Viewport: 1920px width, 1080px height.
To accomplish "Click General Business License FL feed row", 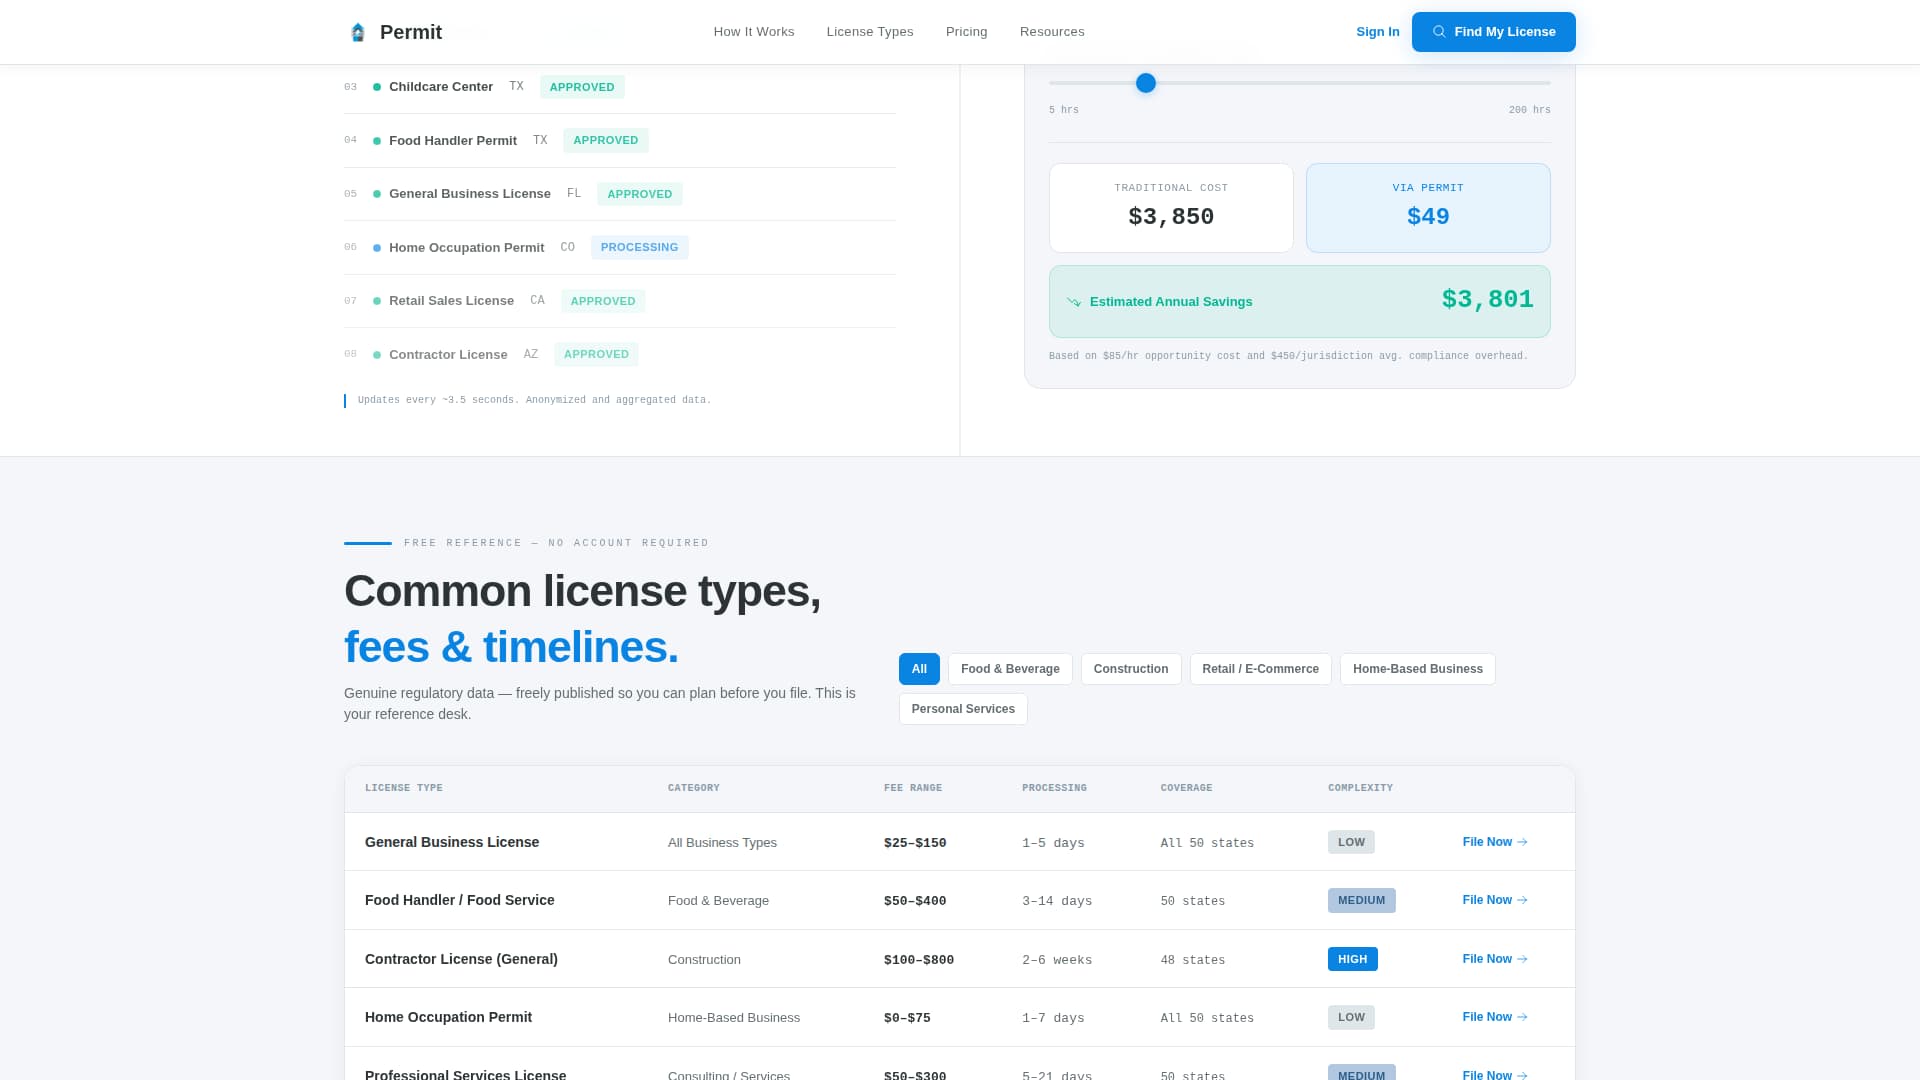I will [x=620, y=194].
